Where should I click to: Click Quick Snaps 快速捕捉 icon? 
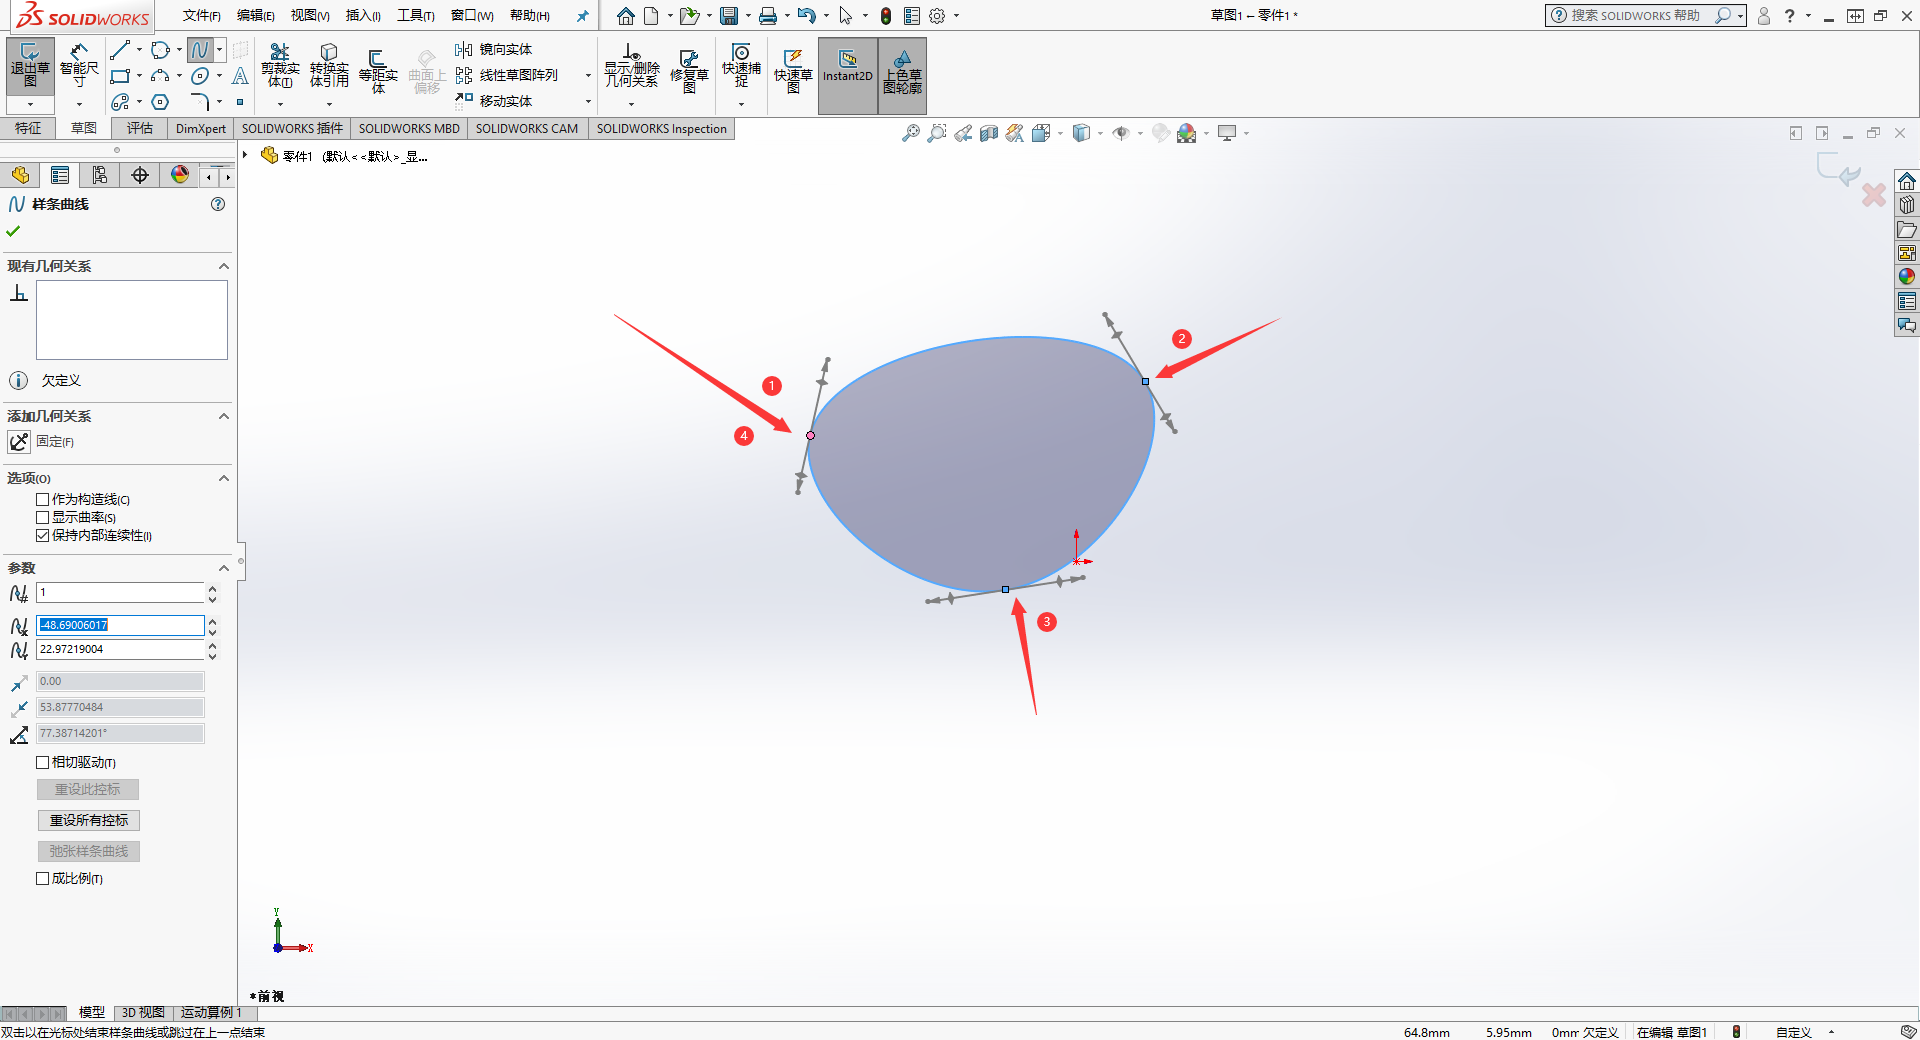pos(741,66)
